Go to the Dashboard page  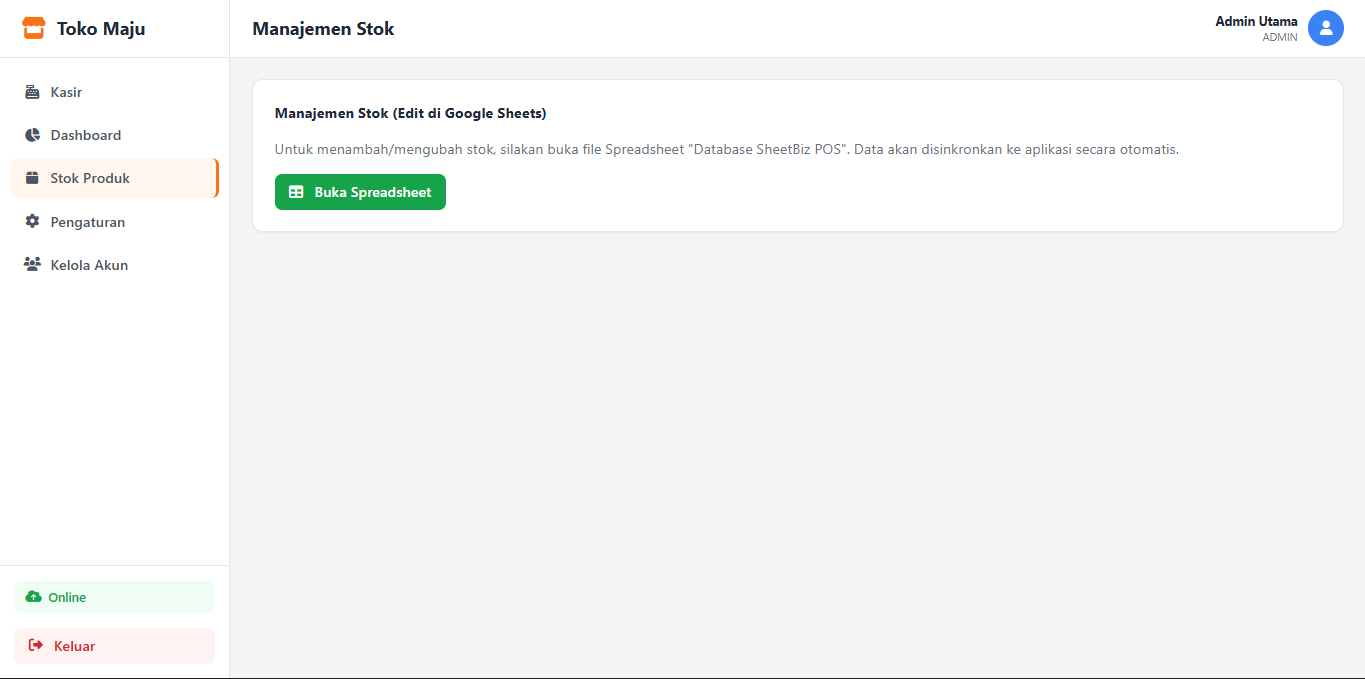point(86,135)
